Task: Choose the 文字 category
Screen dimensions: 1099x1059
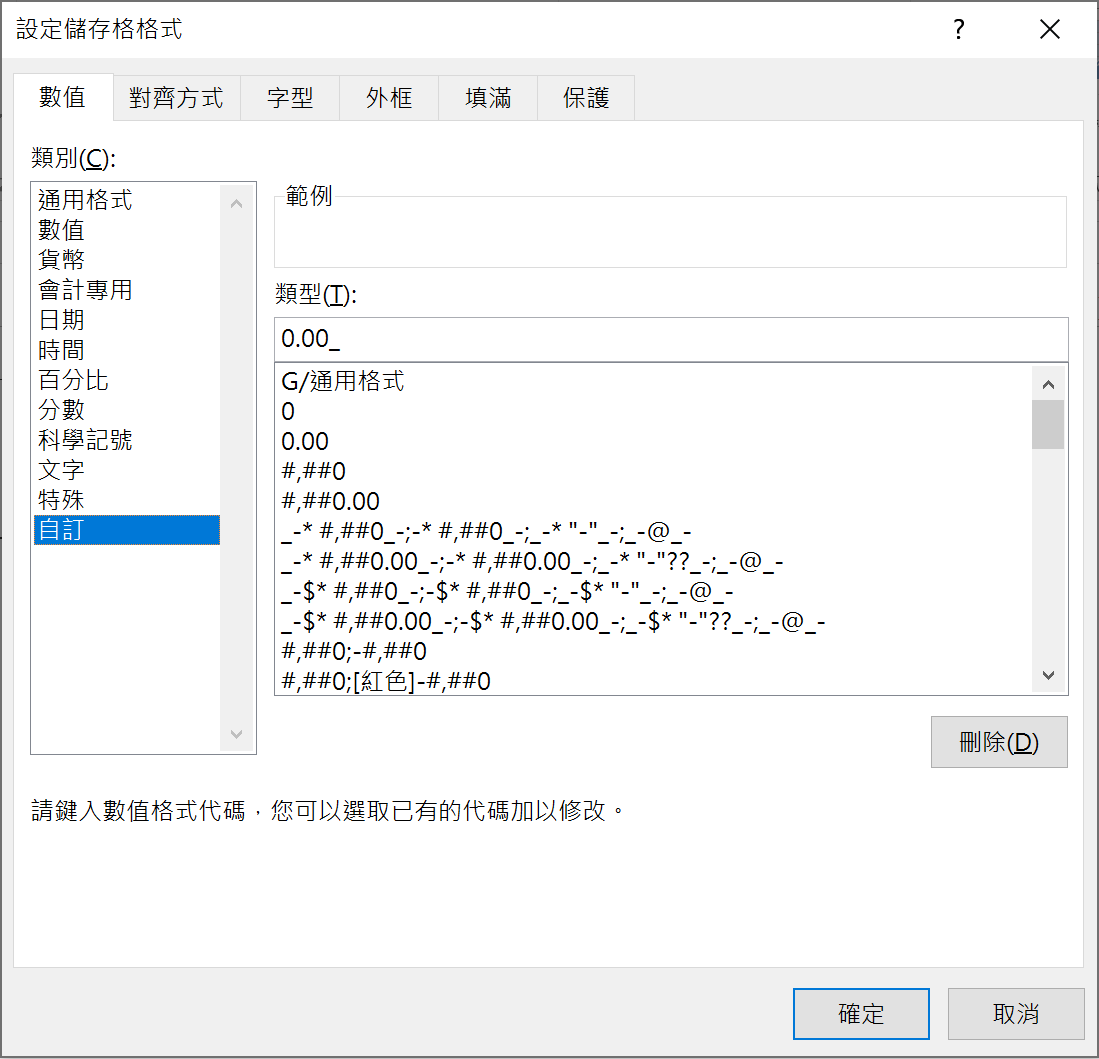Action: coord(127,470)
